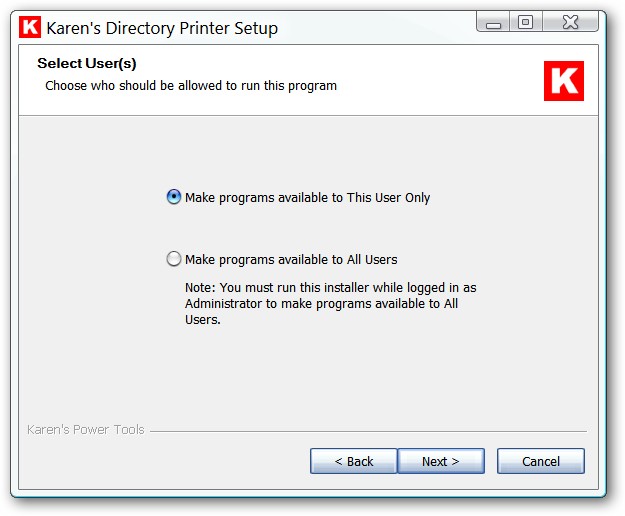Maximize the setup window

[x=525, y=22]
